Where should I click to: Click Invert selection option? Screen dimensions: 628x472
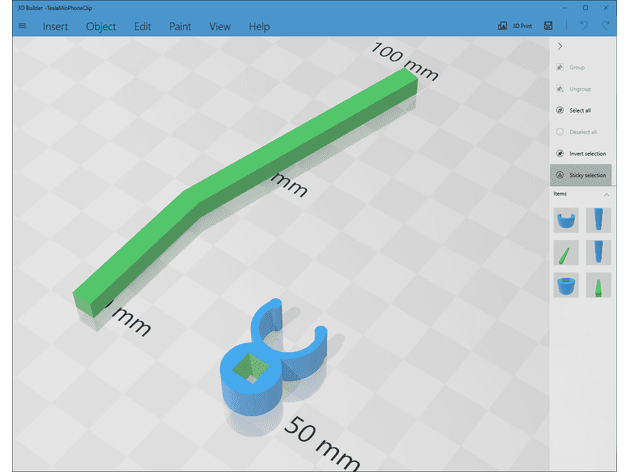coord(581,153)
